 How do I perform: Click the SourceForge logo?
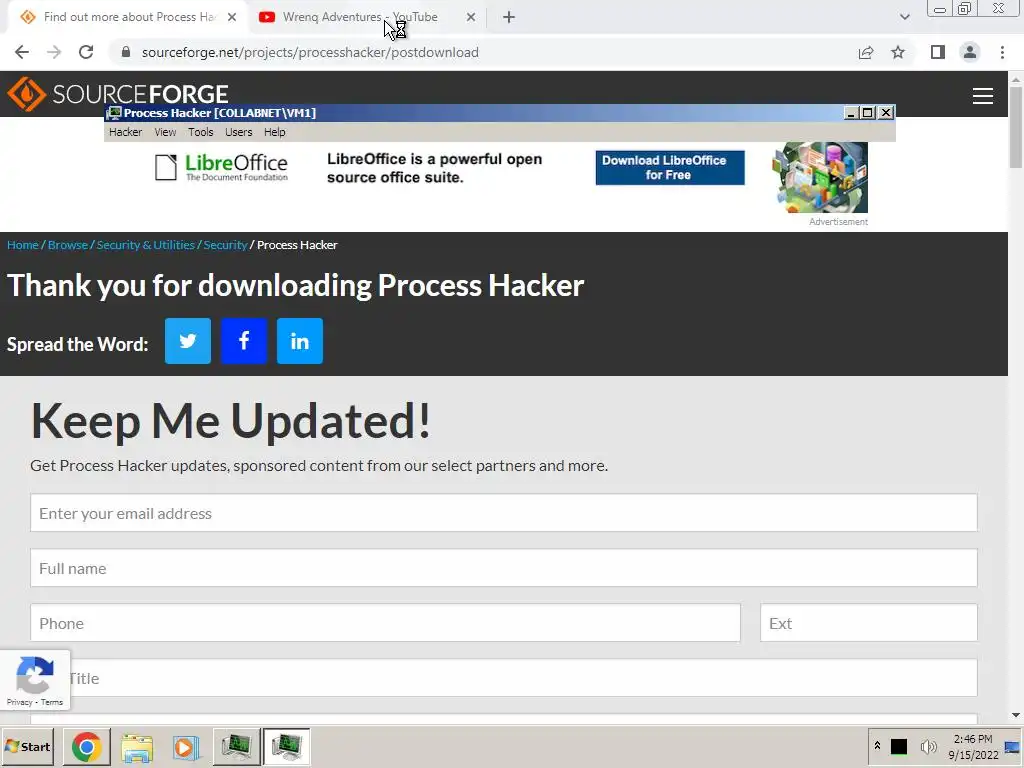point(118,94)
